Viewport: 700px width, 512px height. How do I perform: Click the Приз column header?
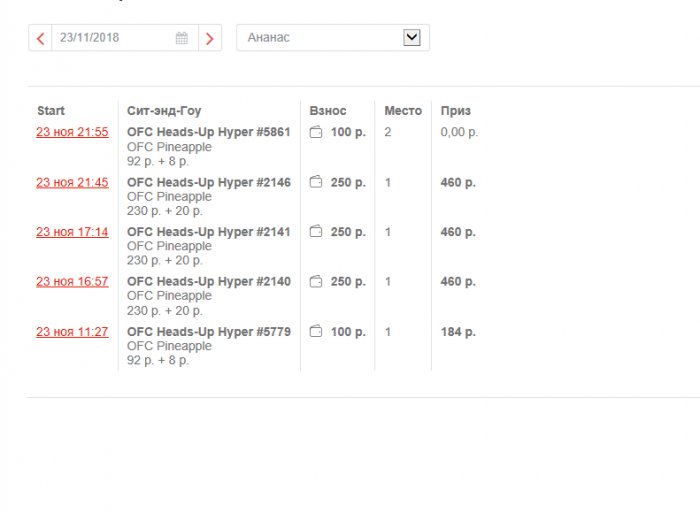tap(456, 111)
